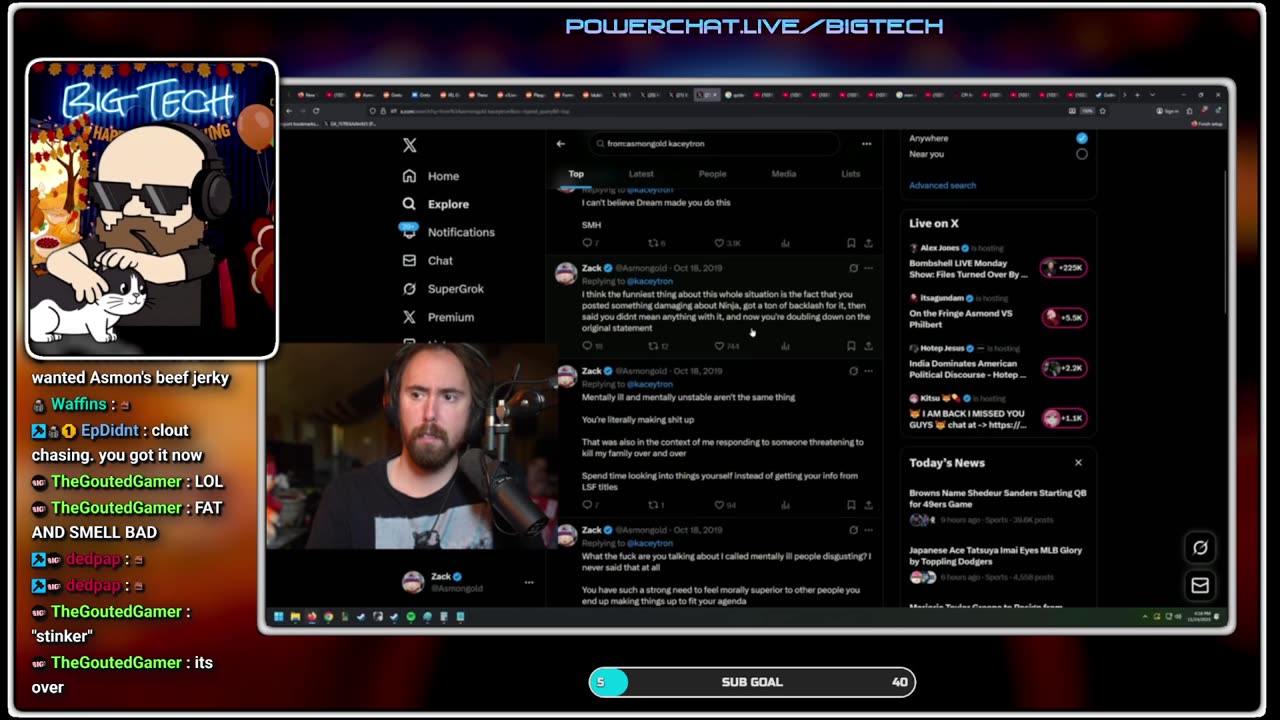Open more menu on 'What the fuck' tweet

point(868,530)
